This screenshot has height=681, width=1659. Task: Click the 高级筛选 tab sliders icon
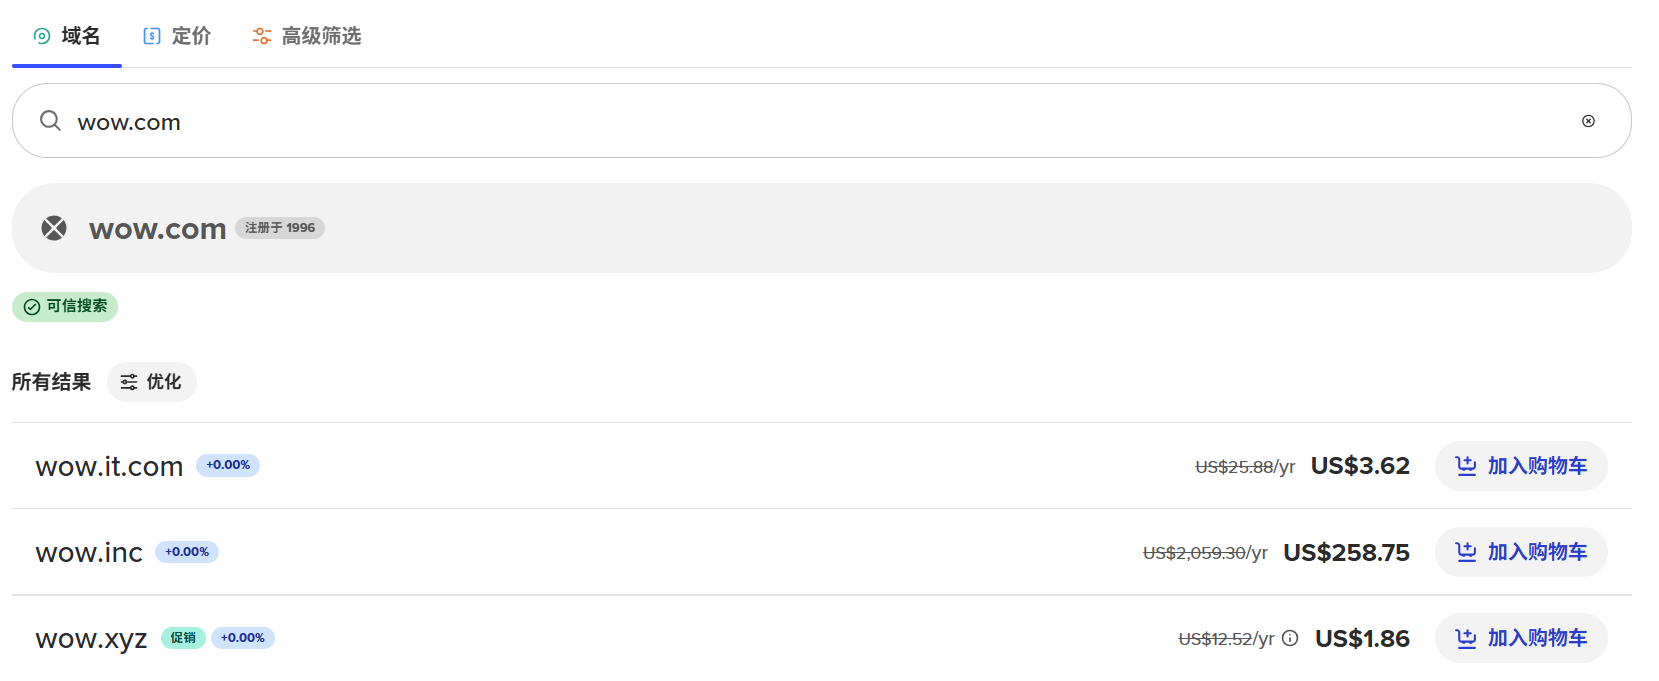(x=262, y=36)
